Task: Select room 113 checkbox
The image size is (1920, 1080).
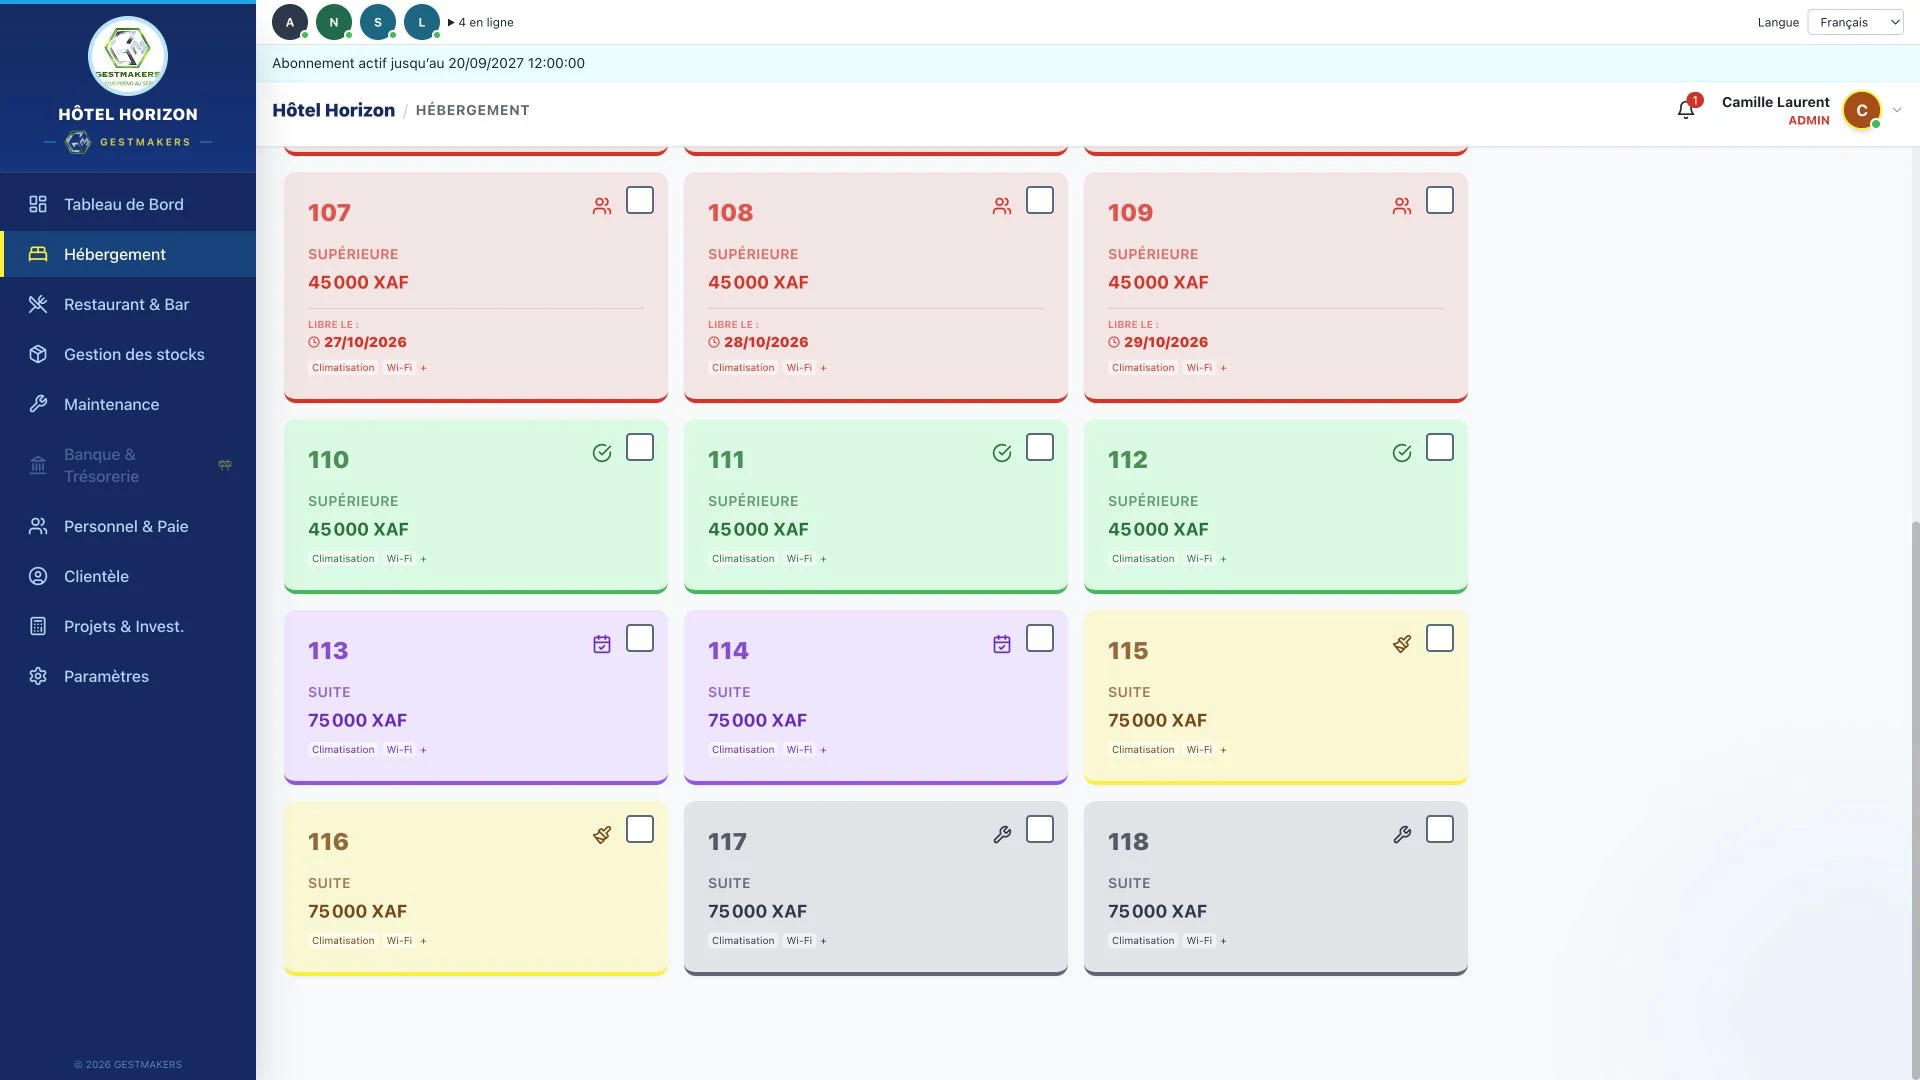Action: 640,638
